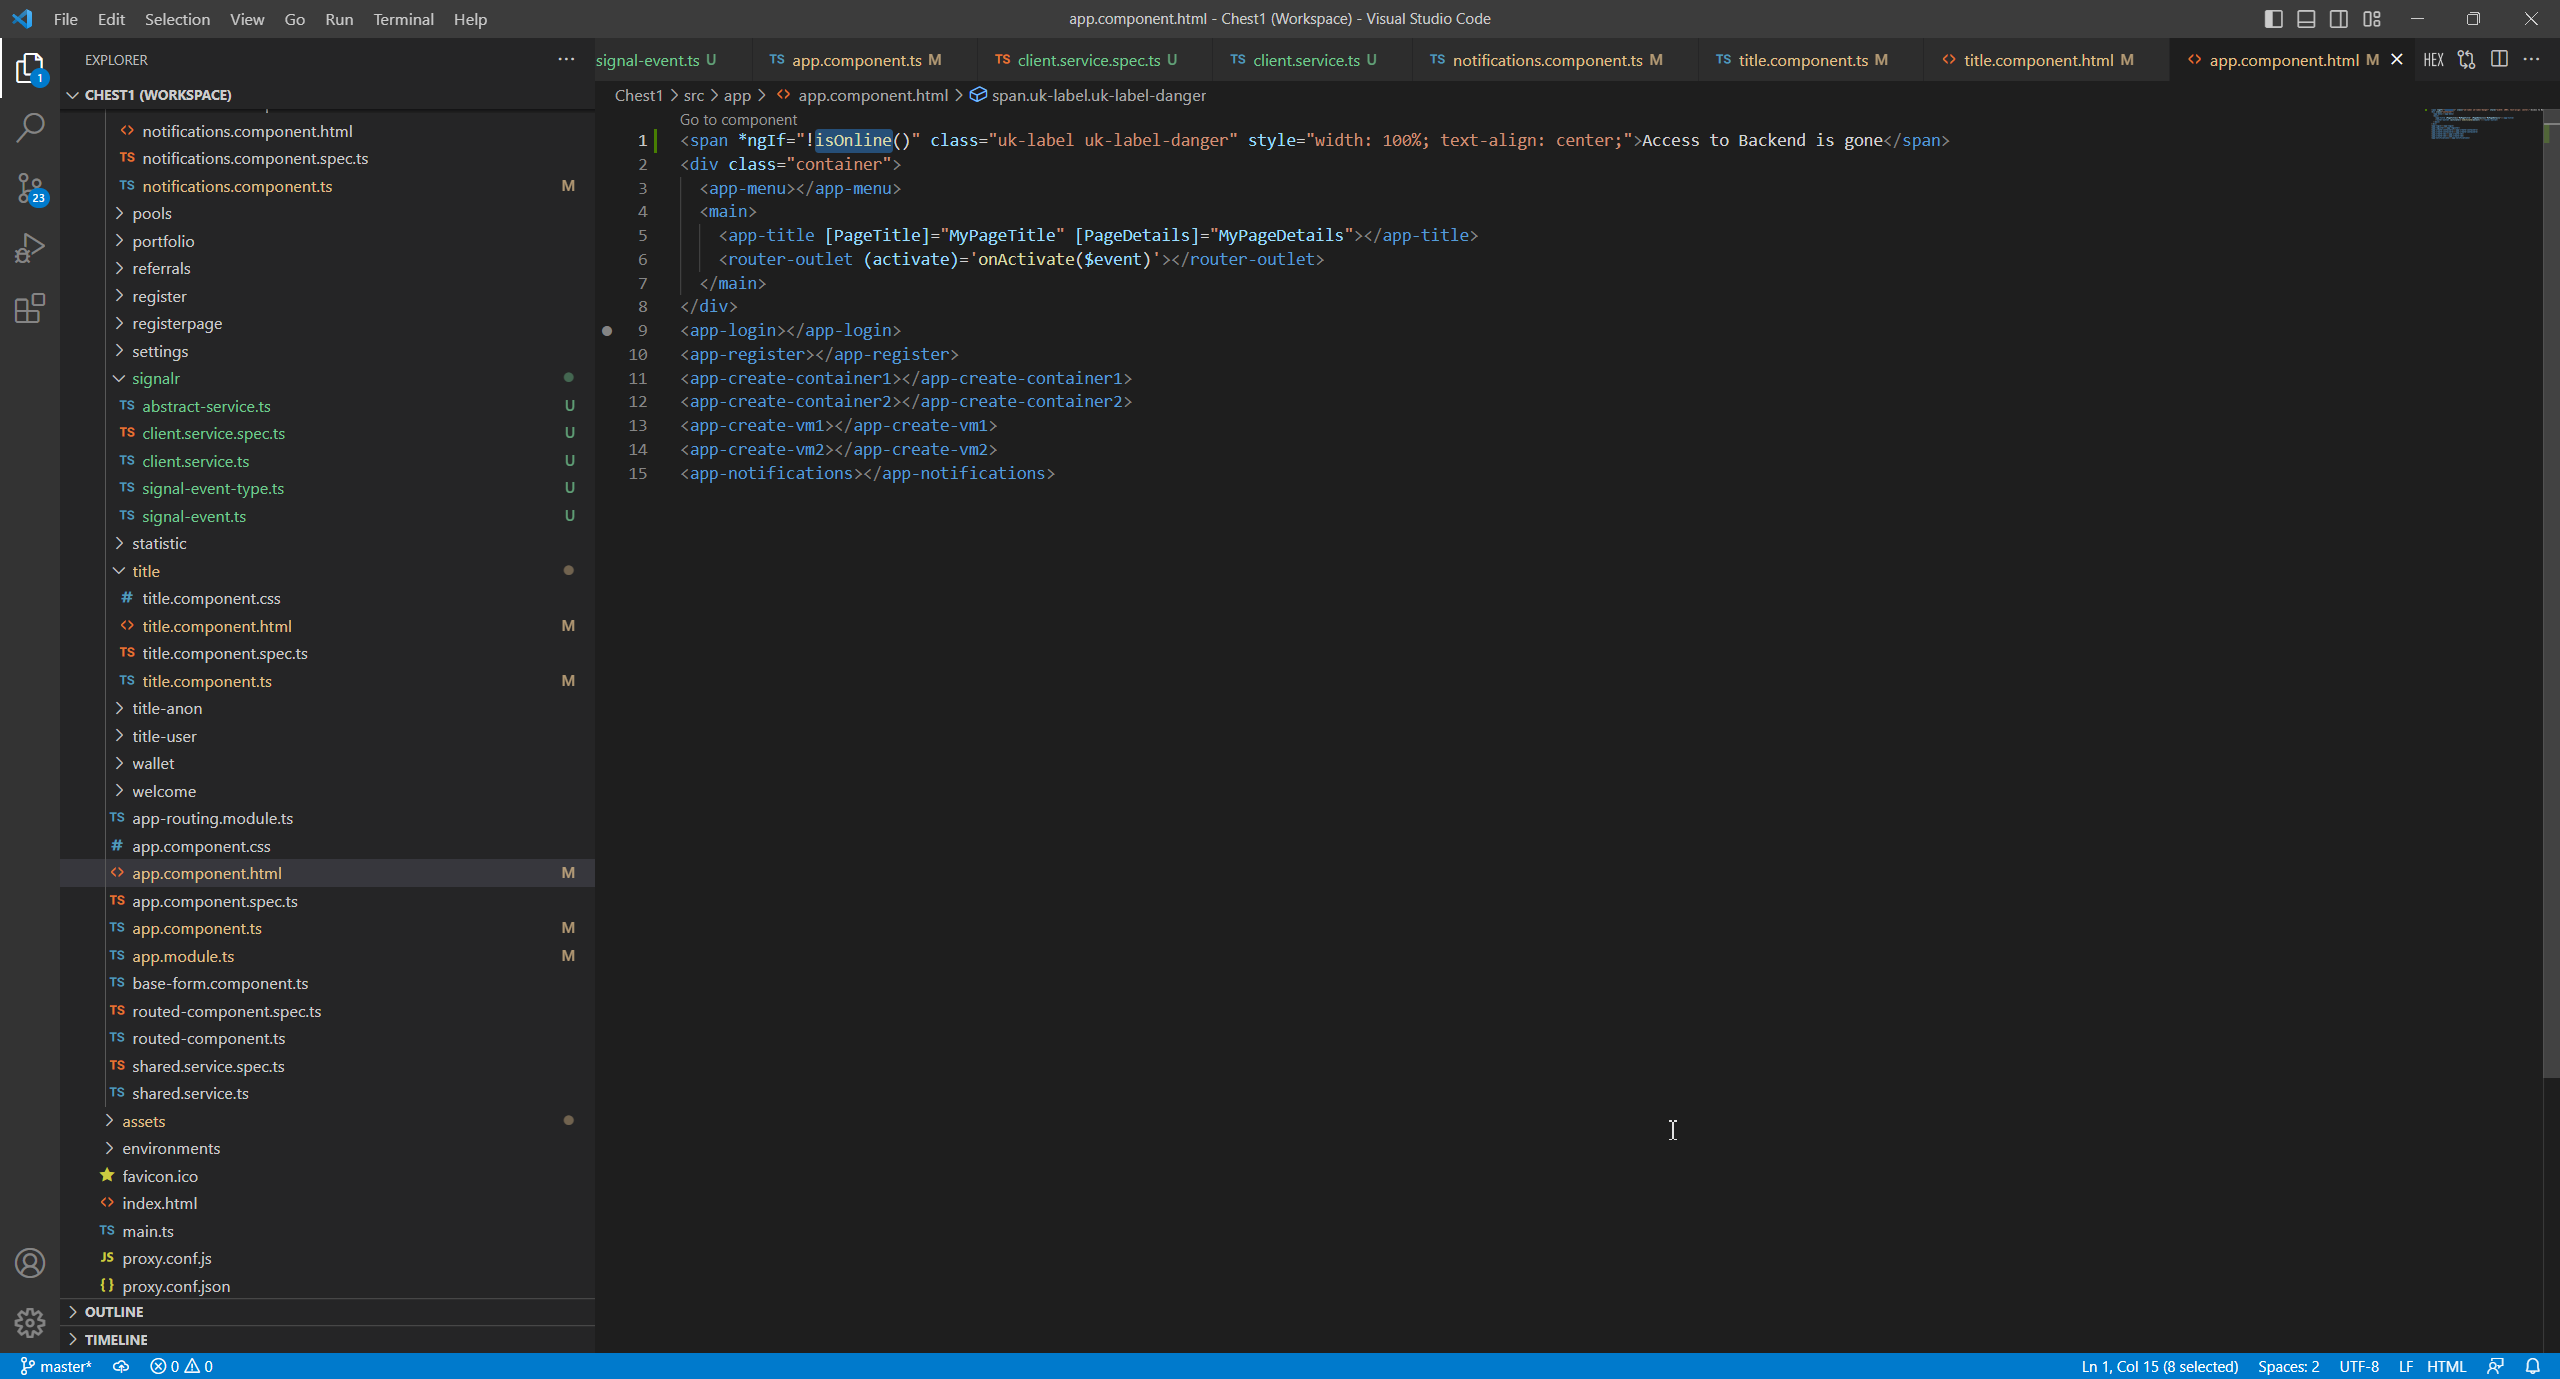This screenshot has height=1379, width=2560.
Task: Click the Go to component link
Action: pos(738,119)
